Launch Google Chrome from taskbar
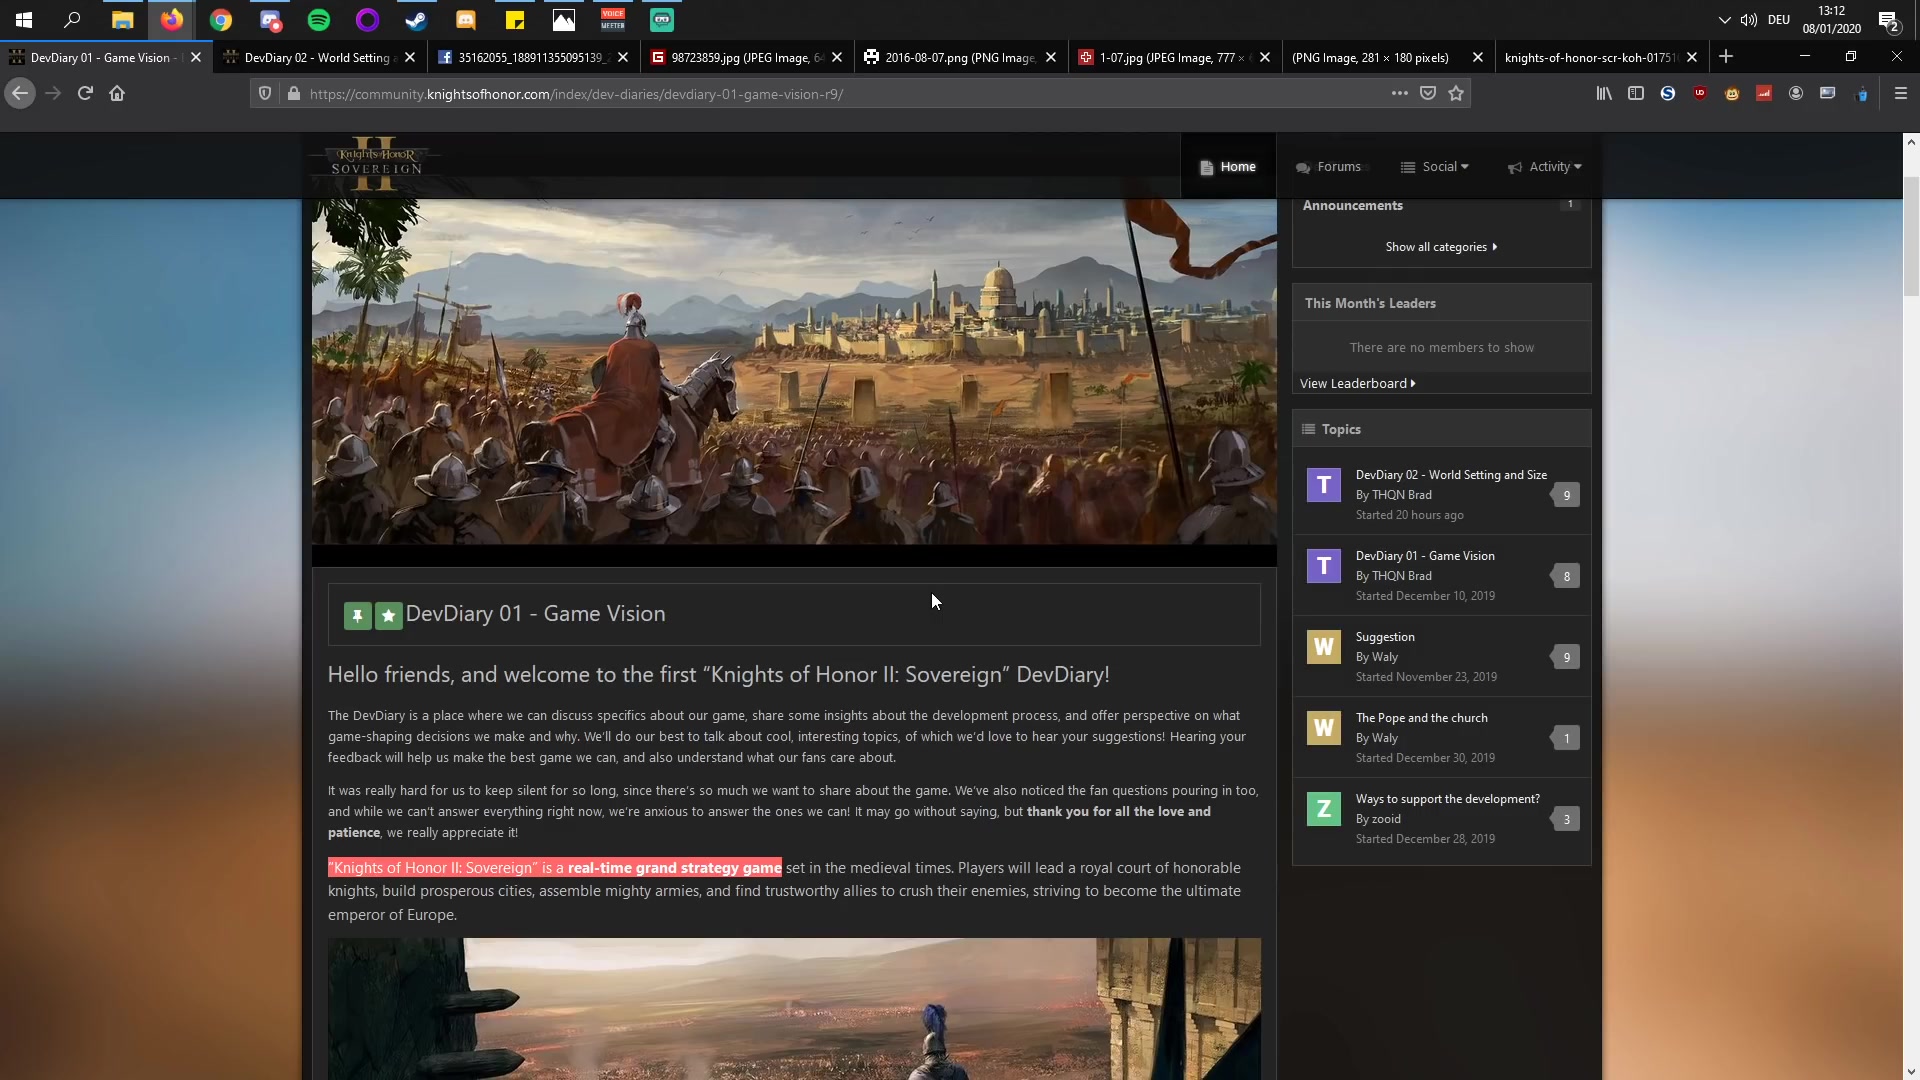 pyautogui.click(x=221, y=19)
